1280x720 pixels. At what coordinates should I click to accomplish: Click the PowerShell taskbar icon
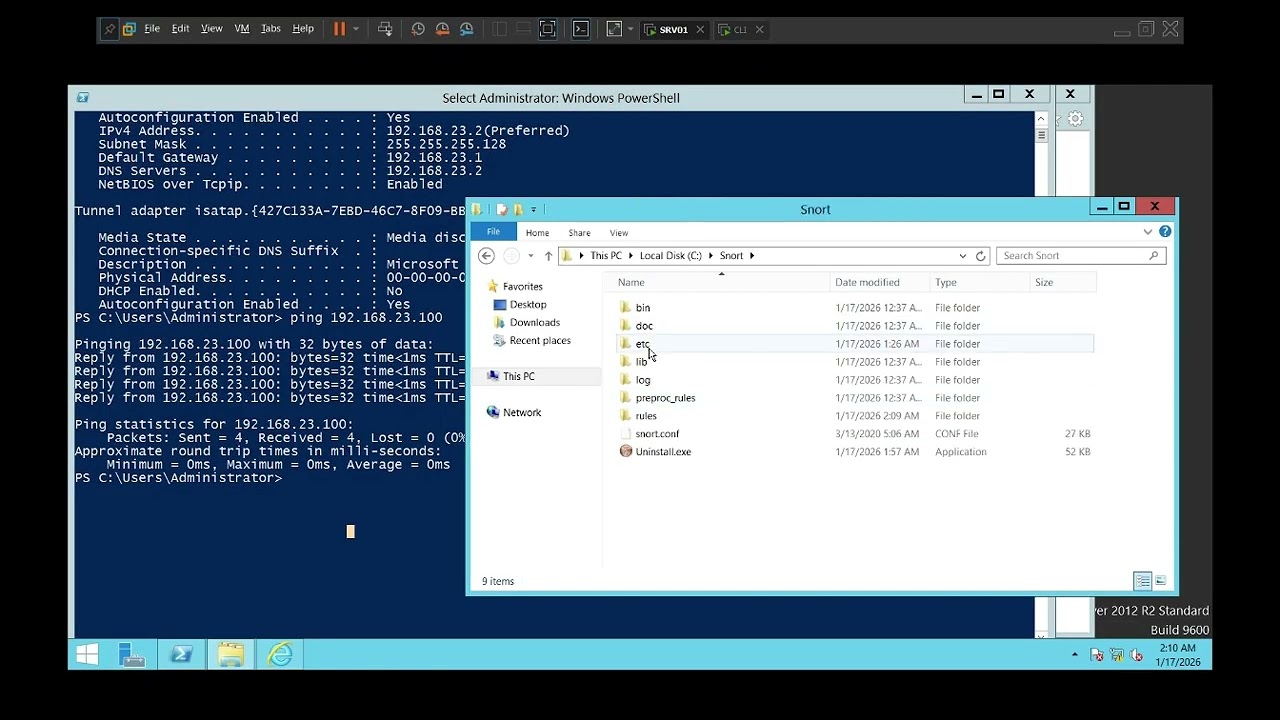pyautogui.click(x=181, y=655)
